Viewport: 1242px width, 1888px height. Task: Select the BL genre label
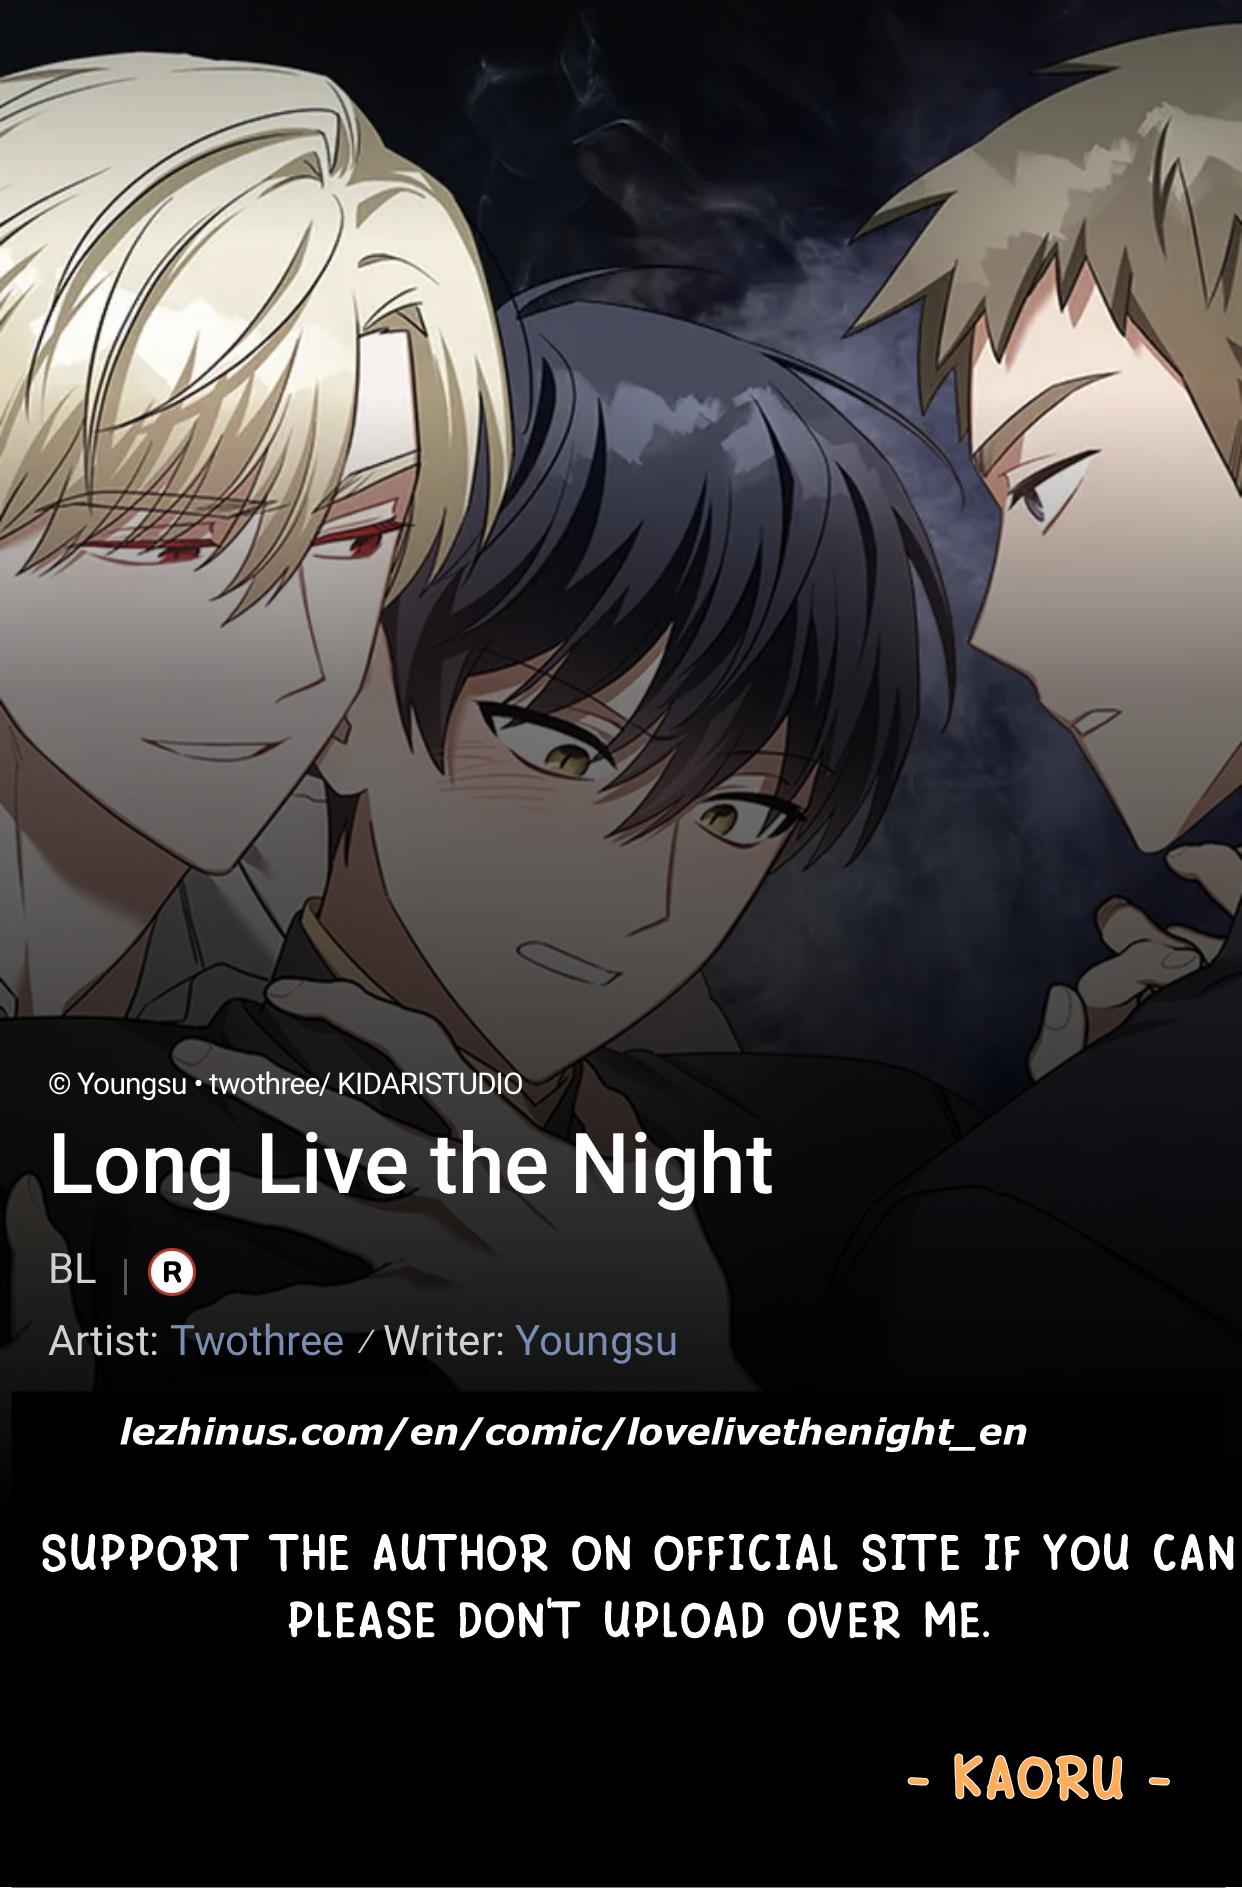point(73,1269)
